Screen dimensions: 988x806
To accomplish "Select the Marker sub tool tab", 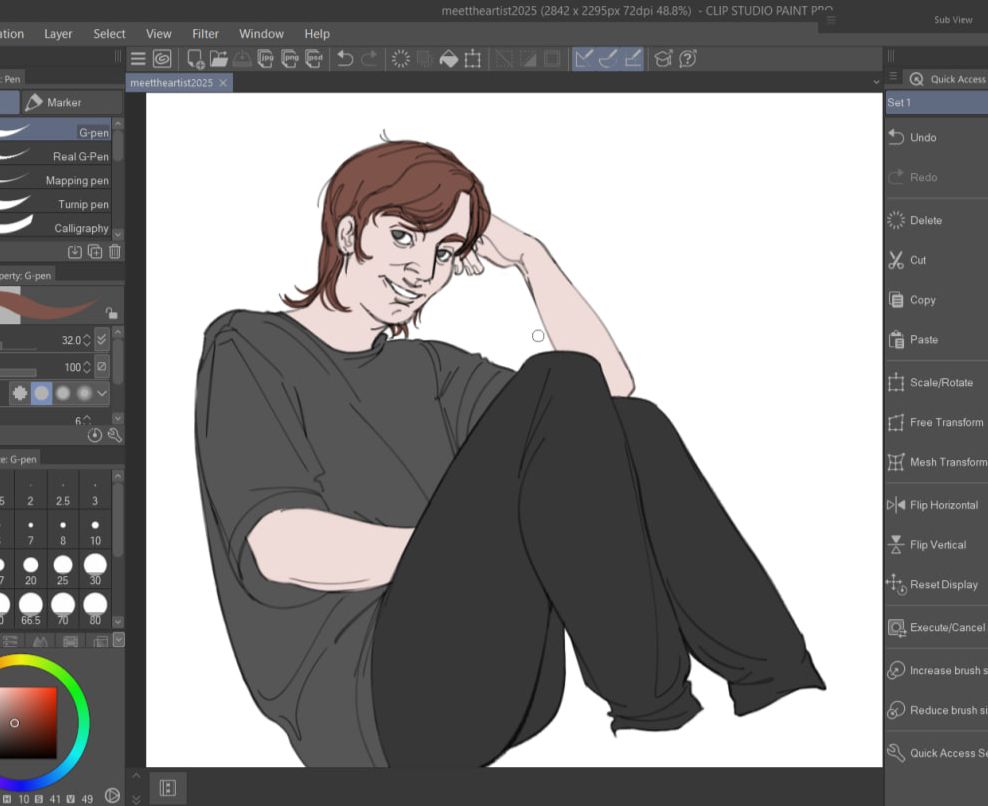I will point(63,102).
